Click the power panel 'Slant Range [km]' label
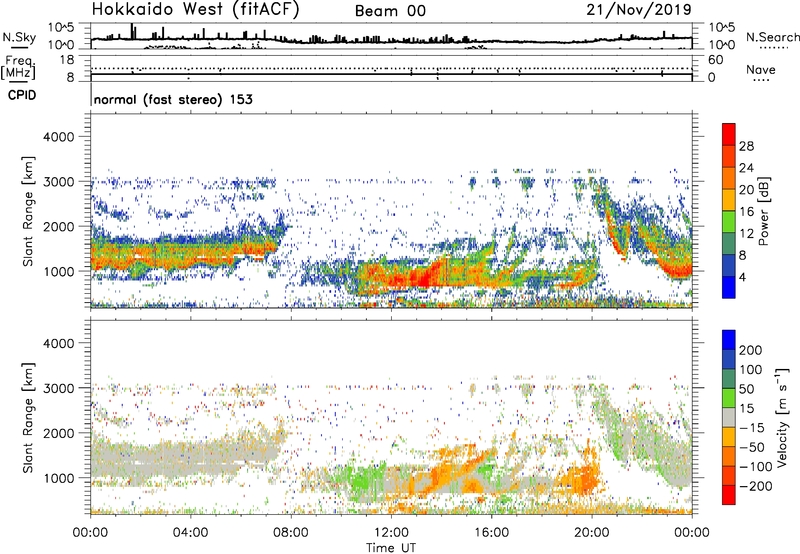This screenshot has width=800, height=554. click(28, 211)
